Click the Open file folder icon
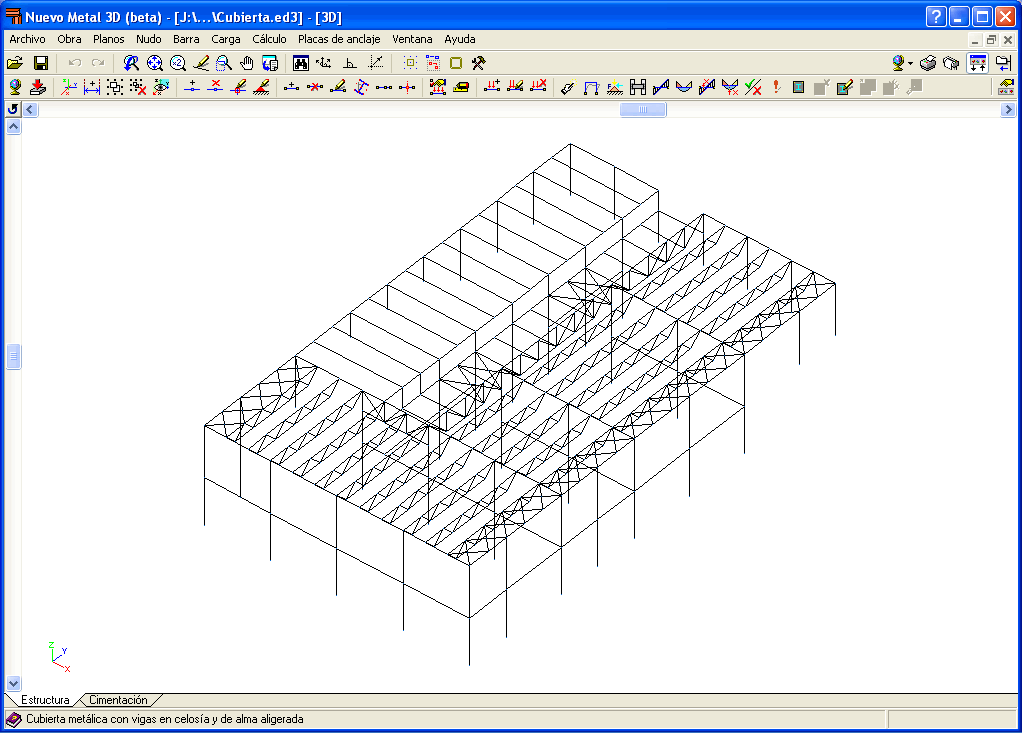 (15, 63)
